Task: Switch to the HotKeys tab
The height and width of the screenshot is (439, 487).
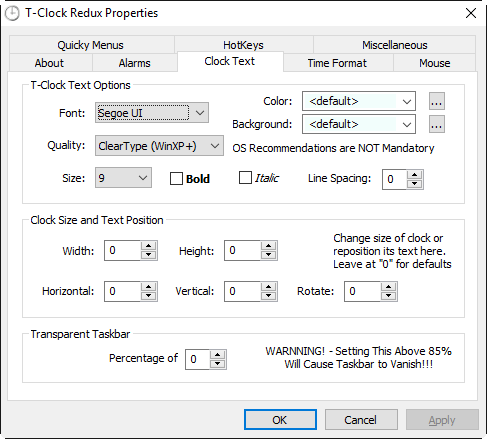Action: (x=244, y=45)
